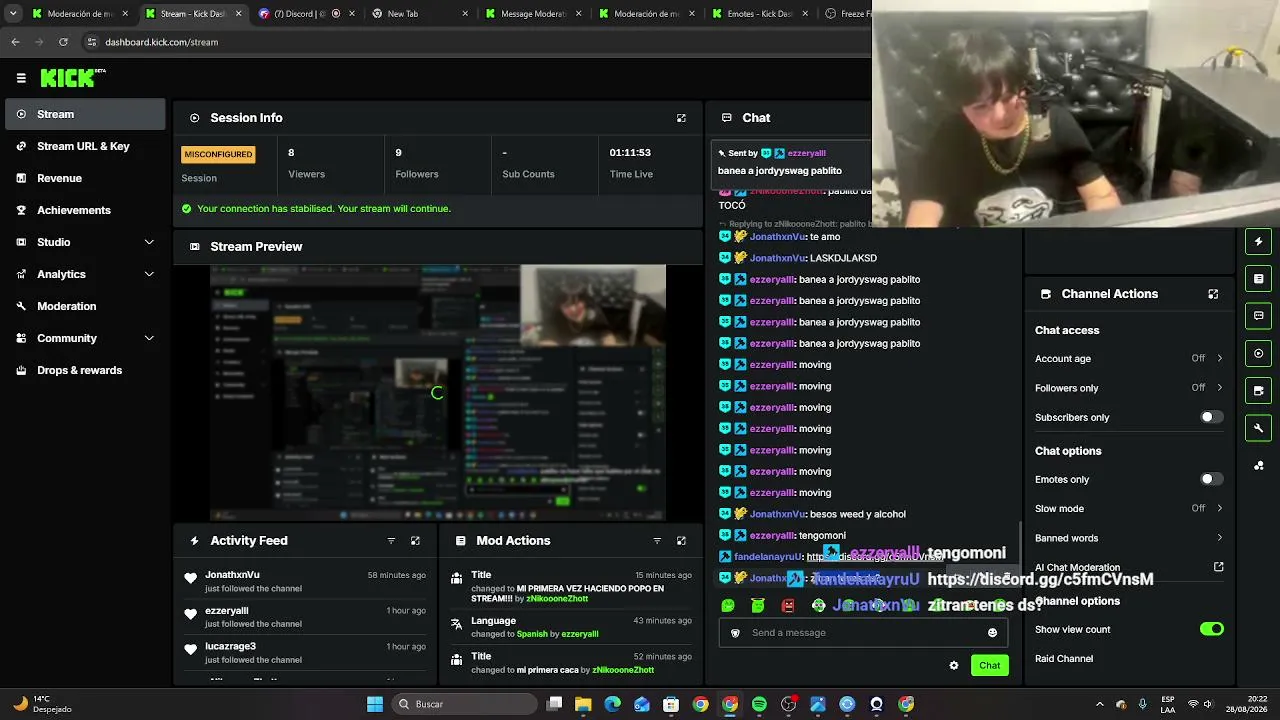Open the browser tab list dropdown

[13, 14]
